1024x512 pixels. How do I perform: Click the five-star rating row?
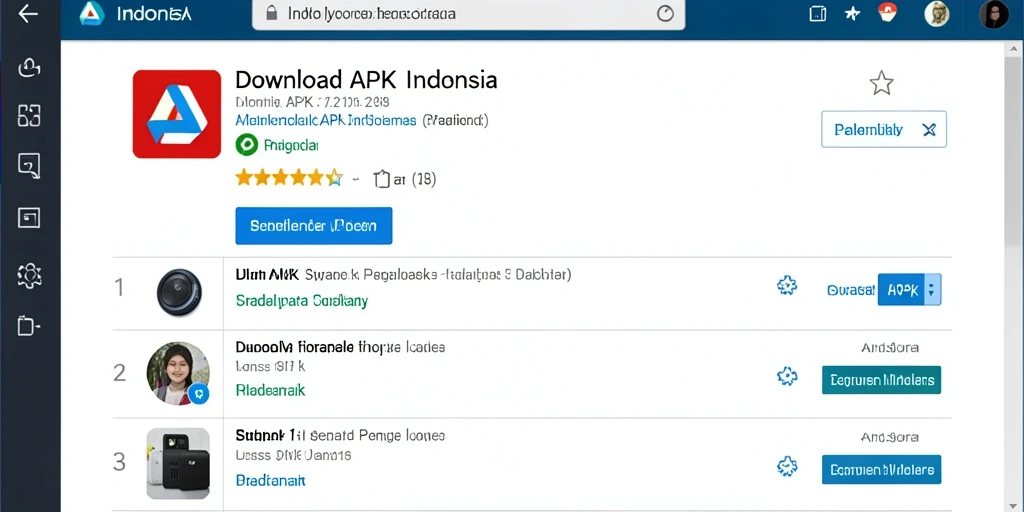(x=289, y=178)
